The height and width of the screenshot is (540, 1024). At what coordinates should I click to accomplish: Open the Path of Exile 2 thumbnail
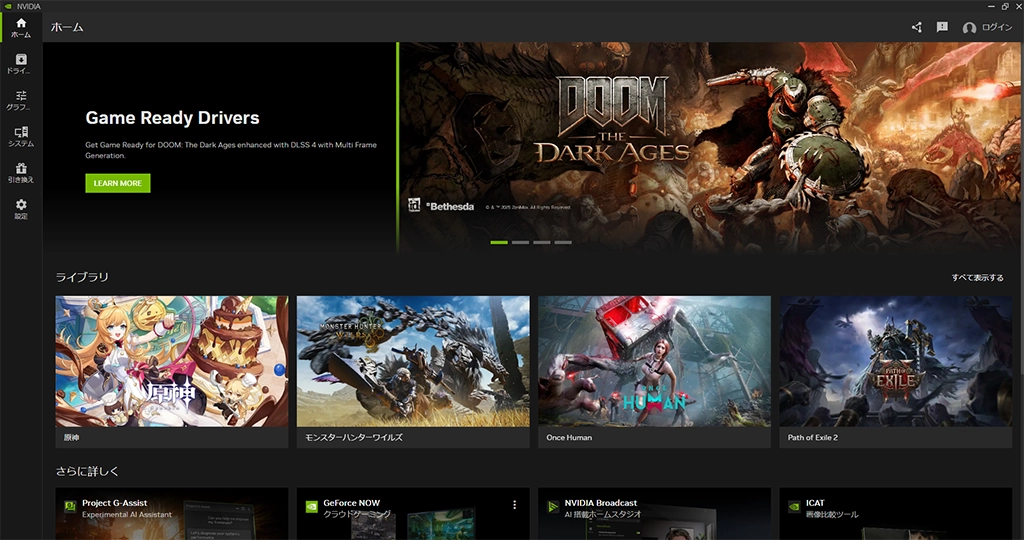pos(896,361)
